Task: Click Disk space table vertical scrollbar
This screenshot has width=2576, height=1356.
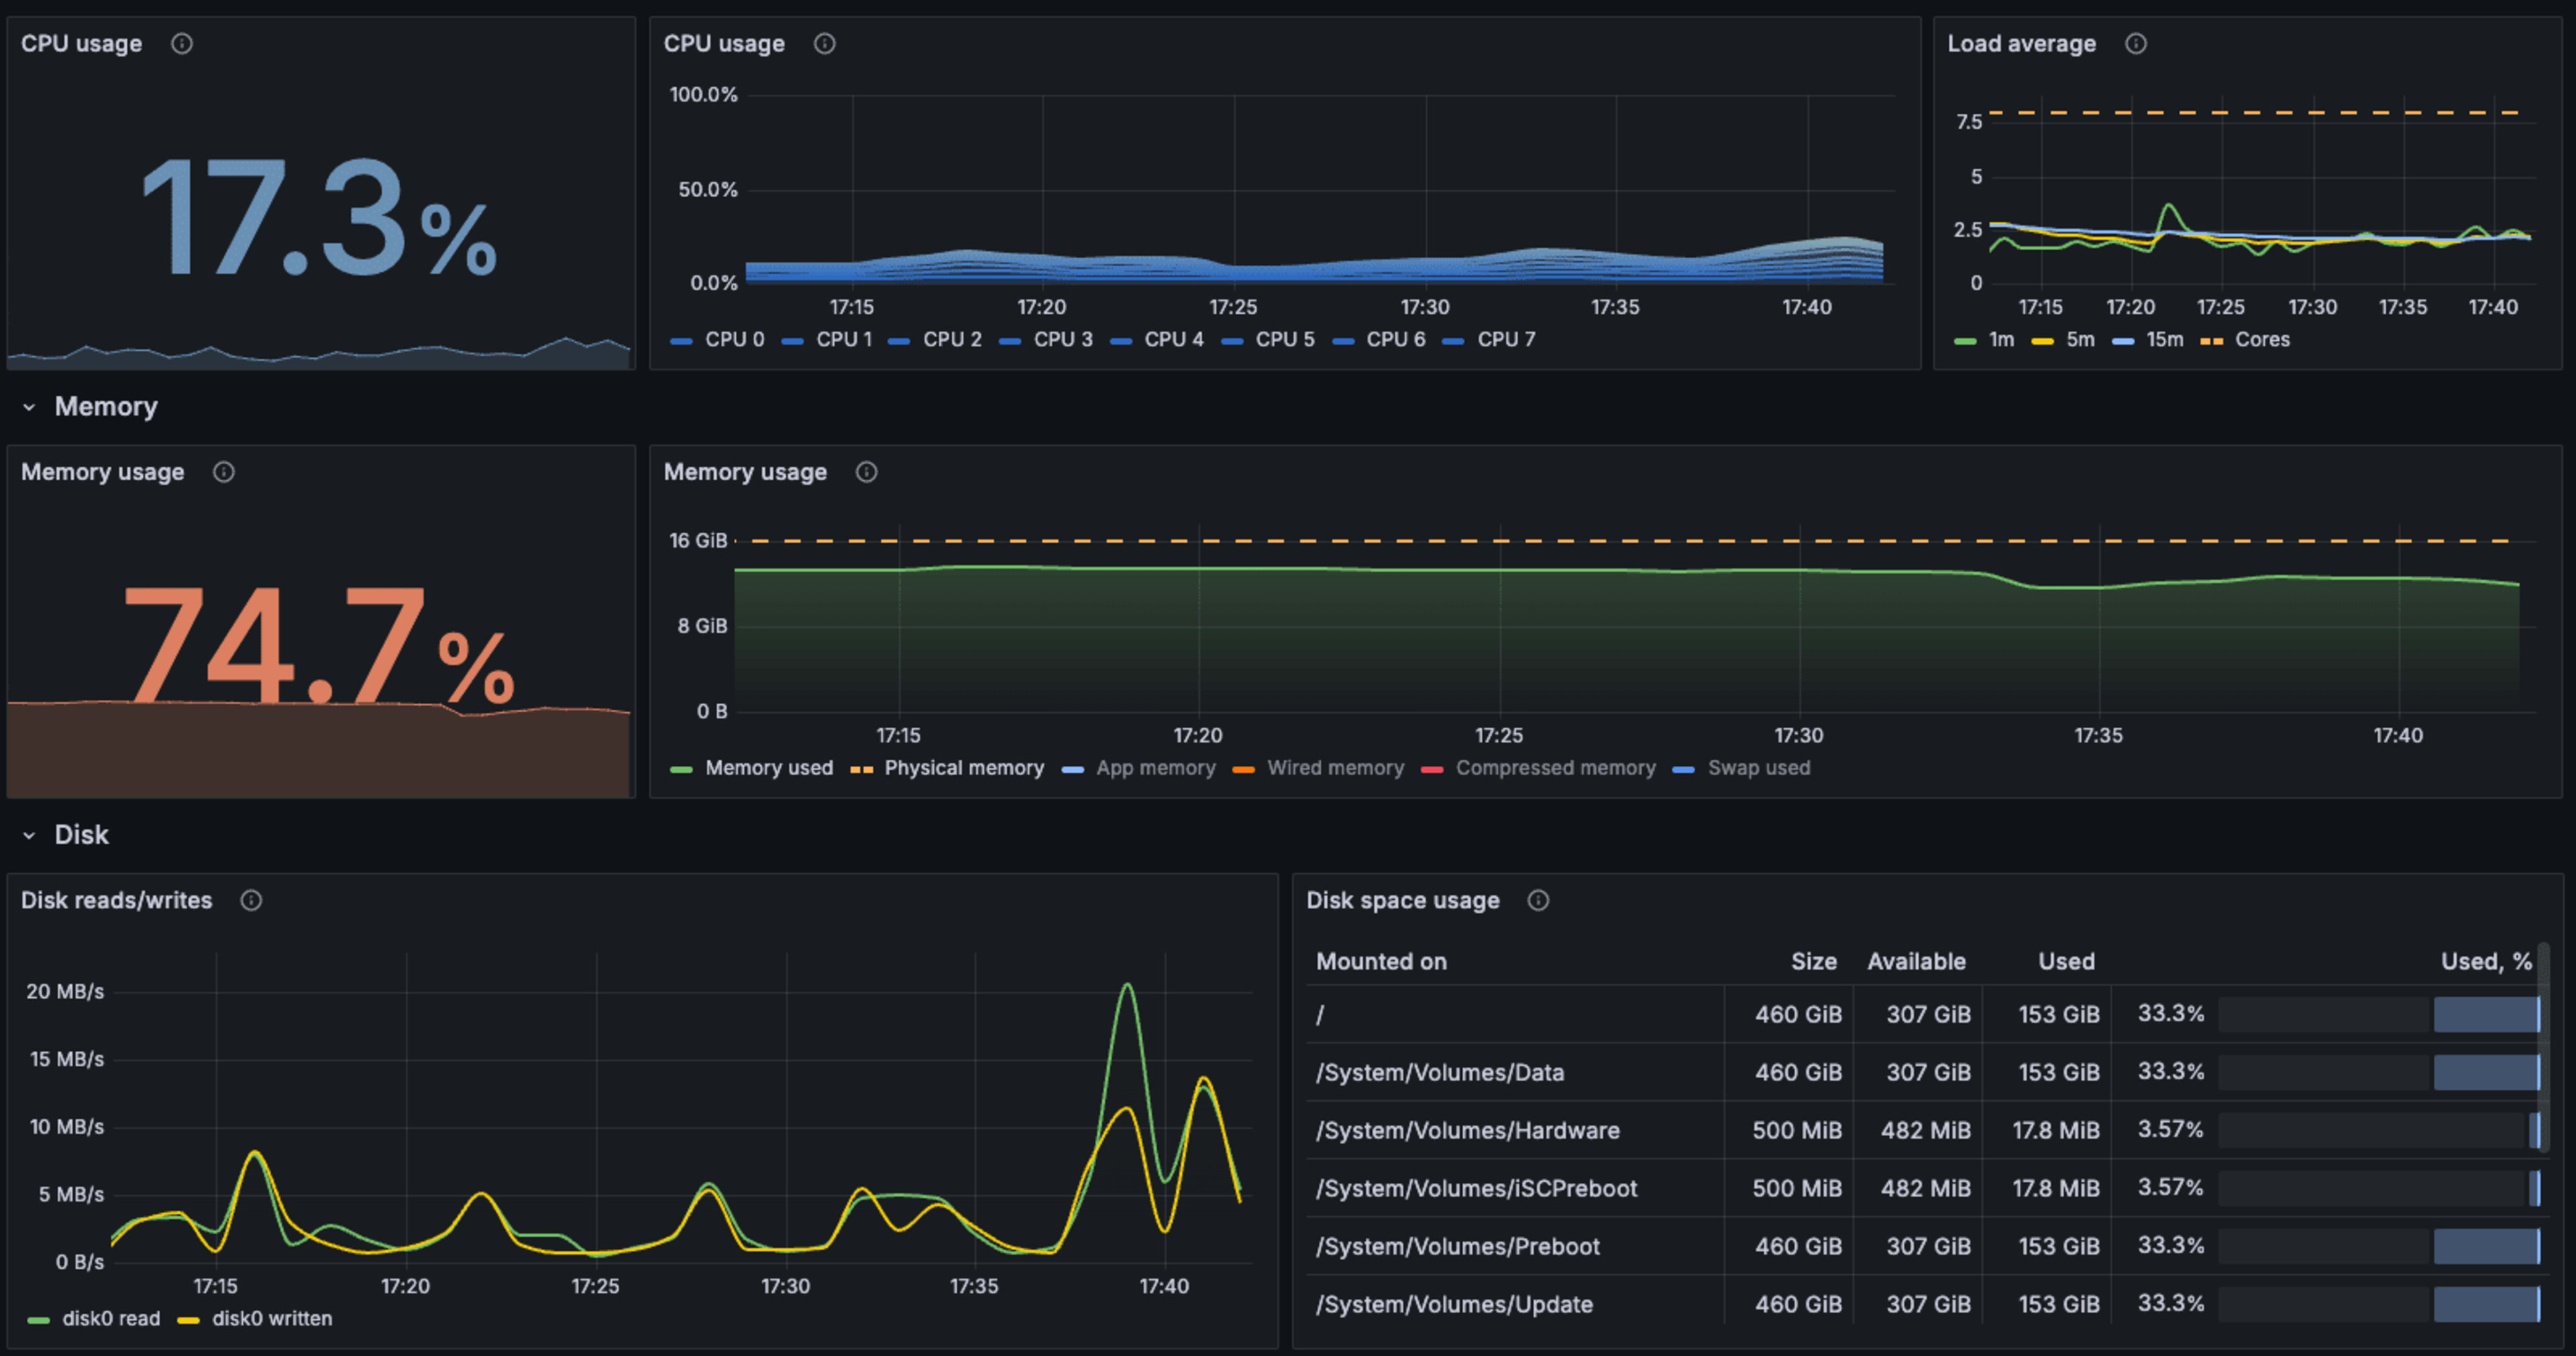Action: coord(2543,1045)
